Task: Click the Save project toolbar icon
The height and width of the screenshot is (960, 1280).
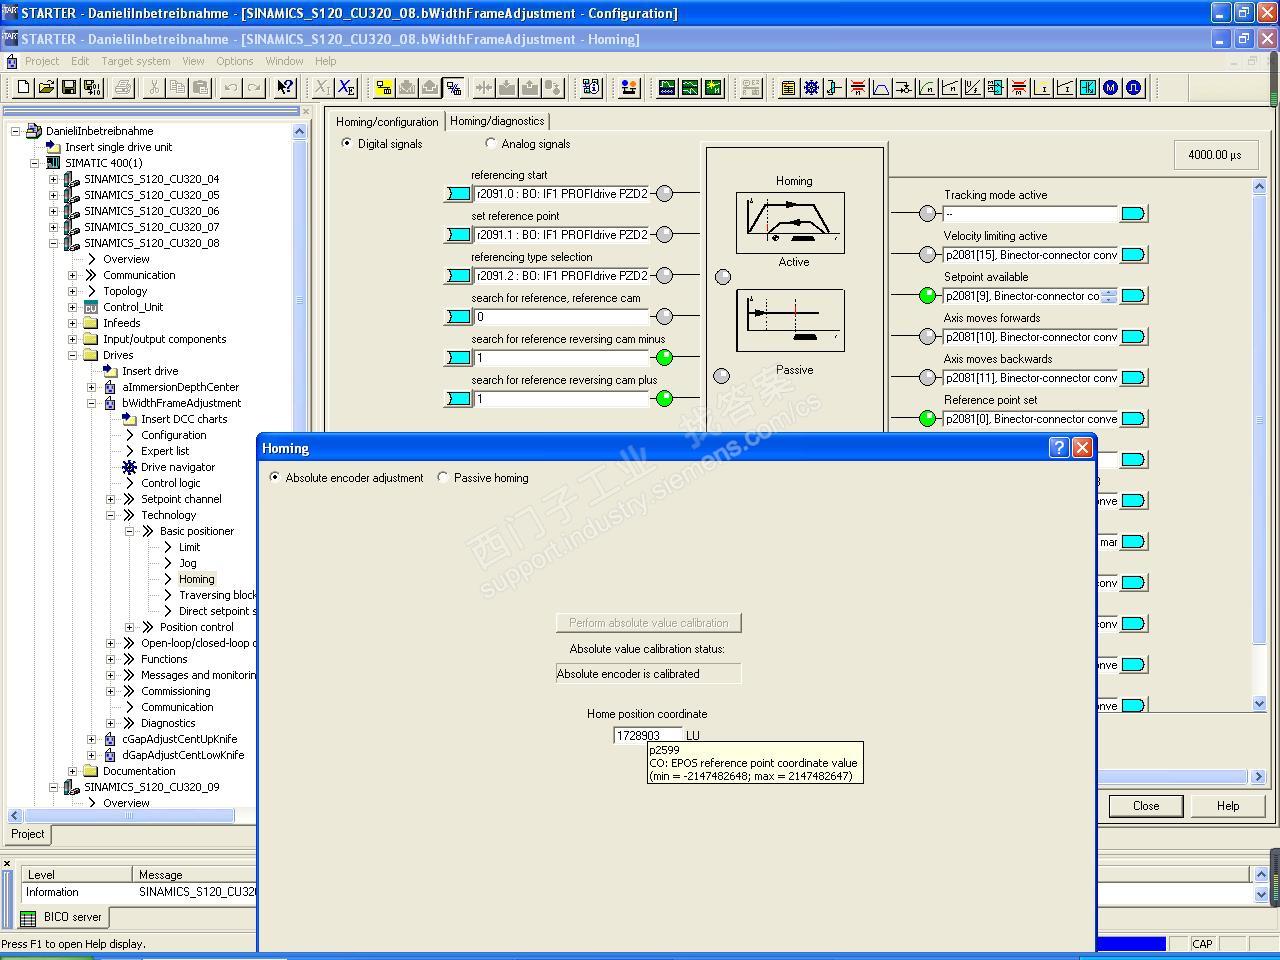Action: tap(69, 88)
